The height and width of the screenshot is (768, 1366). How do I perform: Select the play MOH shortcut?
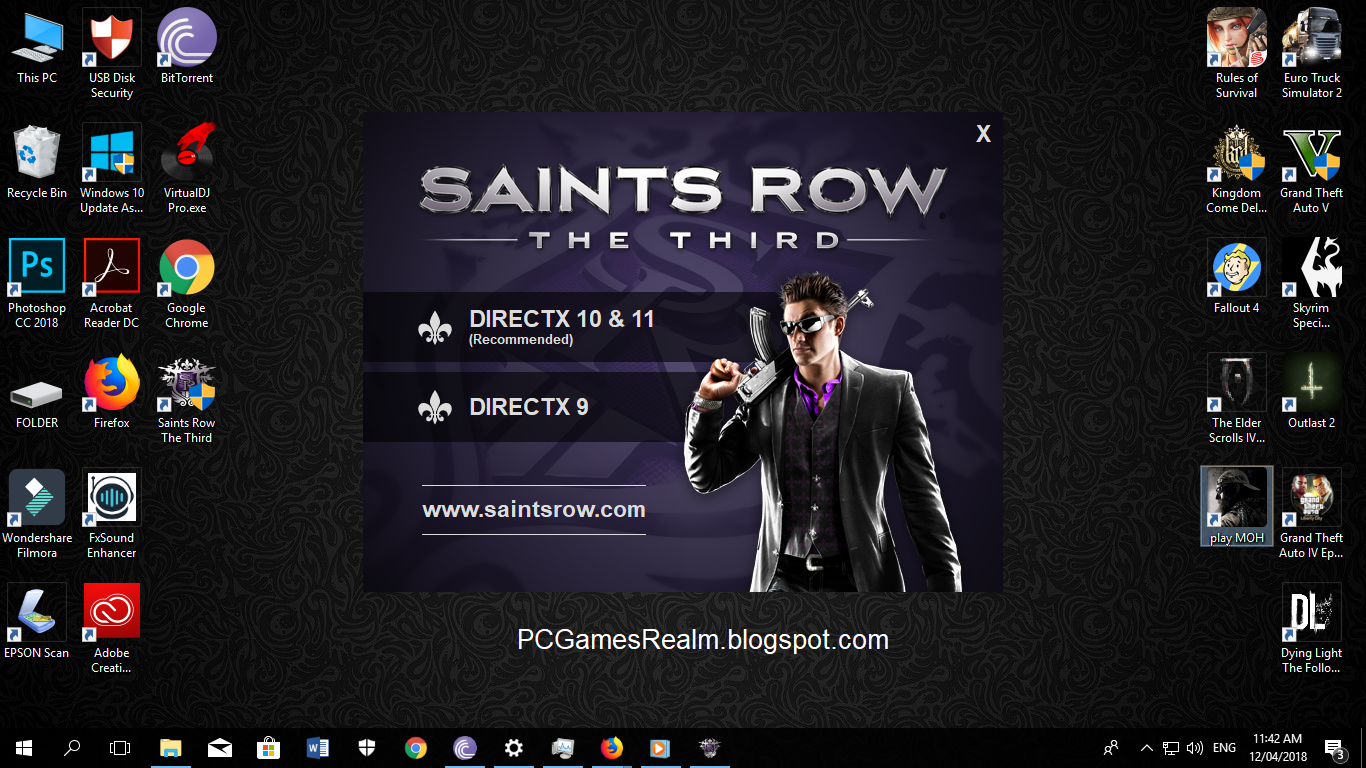[1237, 507]
